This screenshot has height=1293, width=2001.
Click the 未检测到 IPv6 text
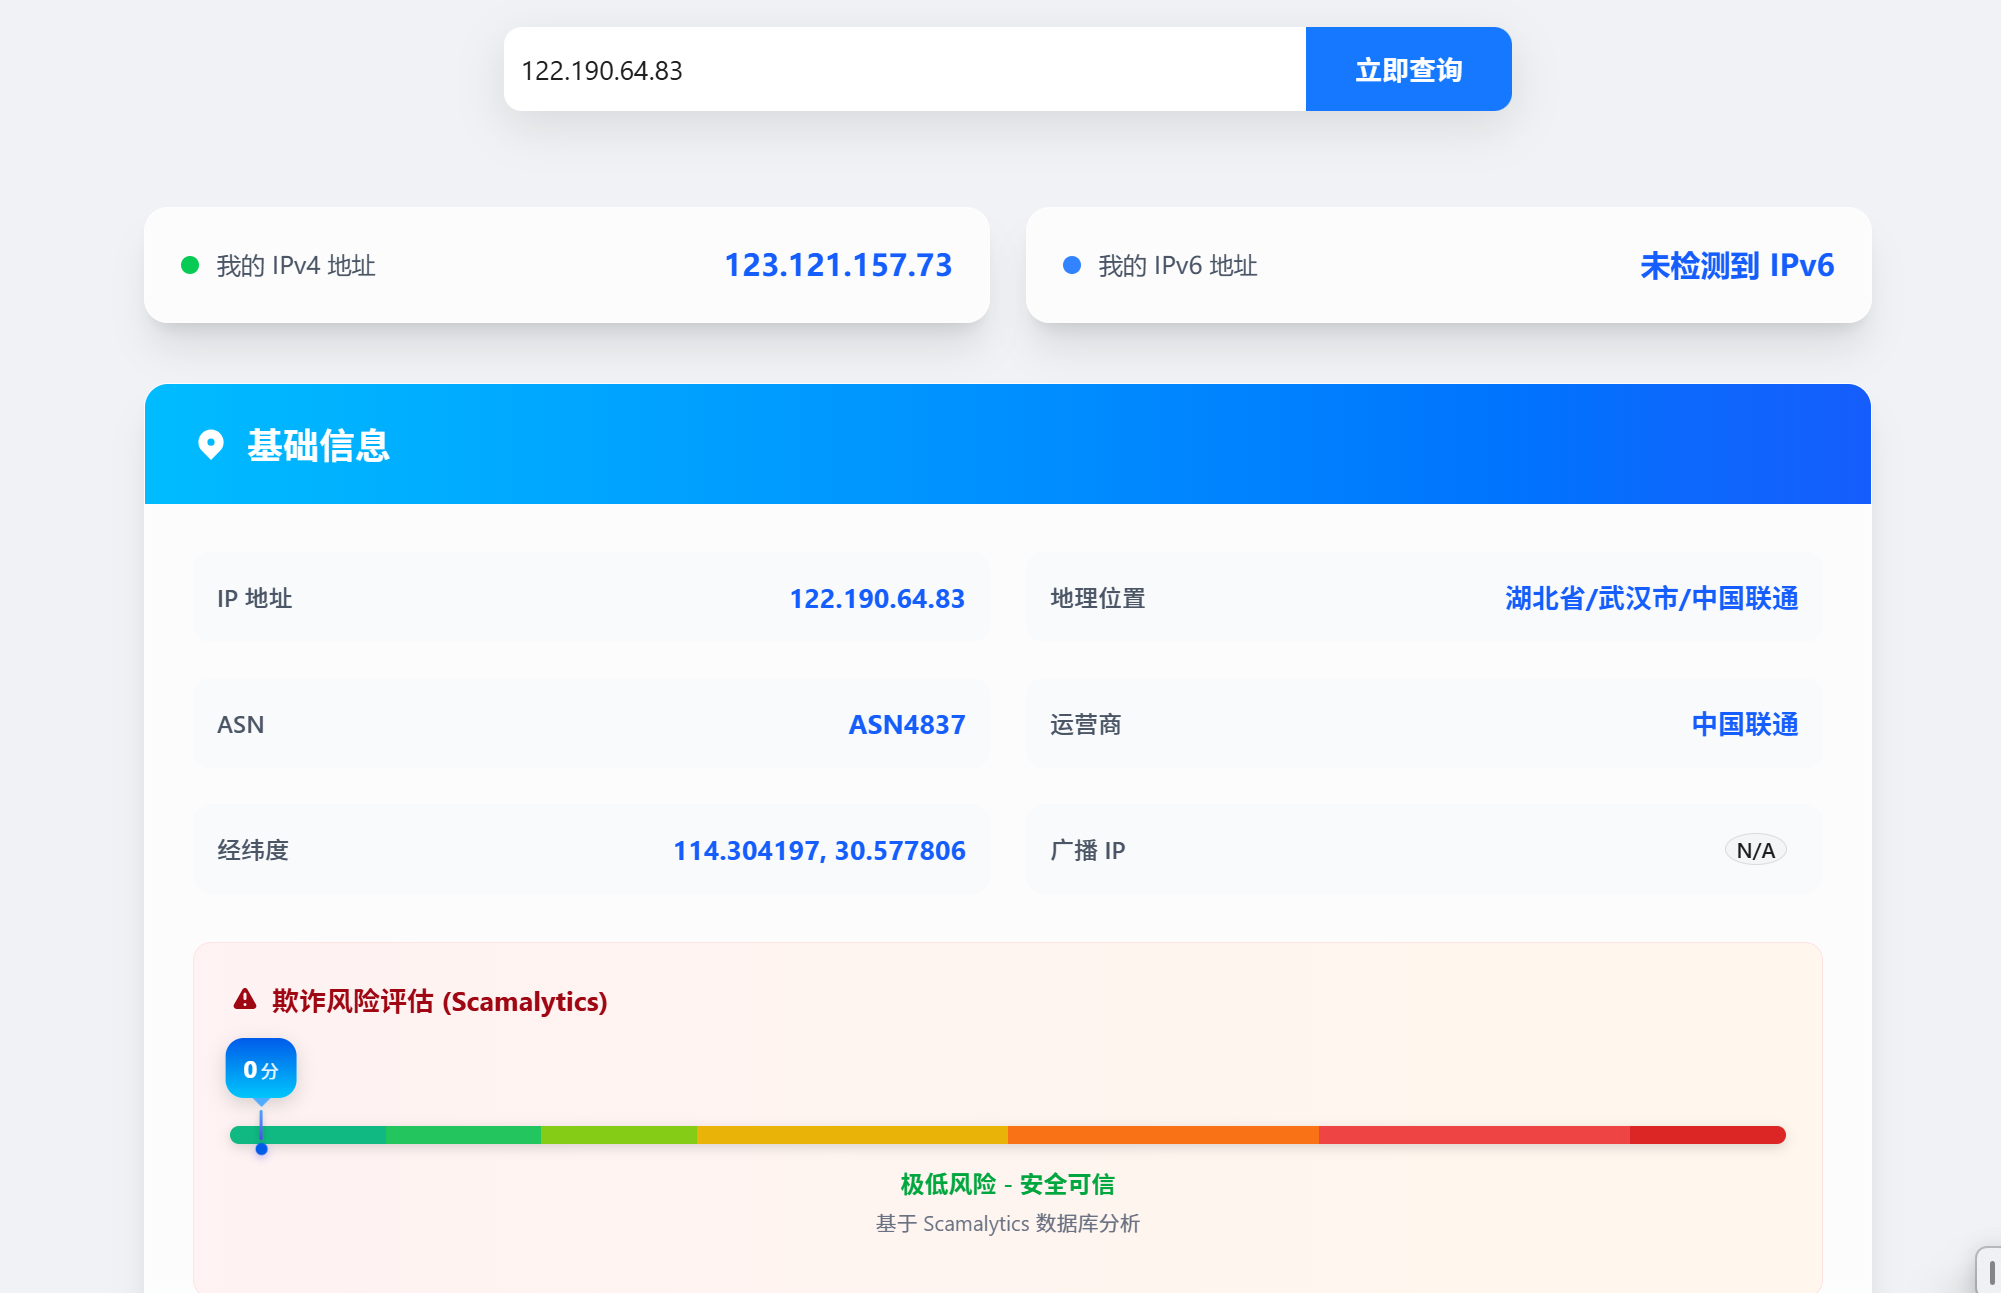(x=1736, y=265)
